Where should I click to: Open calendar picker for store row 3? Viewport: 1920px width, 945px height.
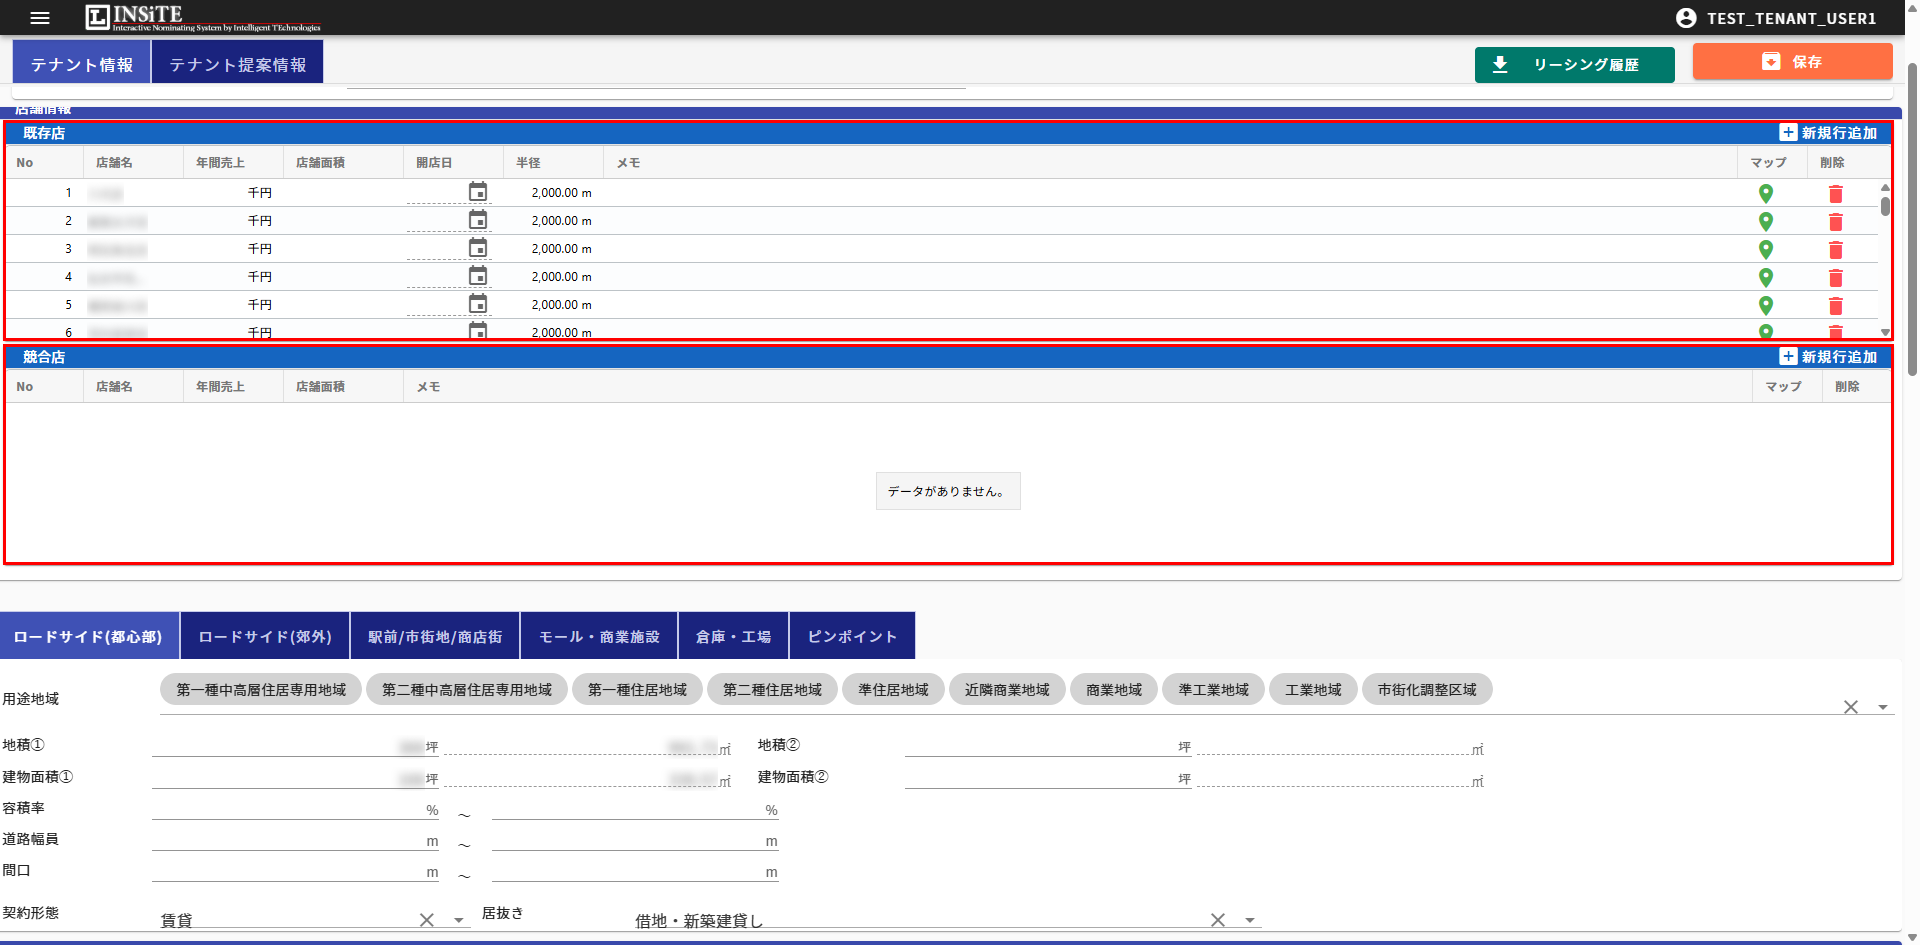tap(478, 248)
